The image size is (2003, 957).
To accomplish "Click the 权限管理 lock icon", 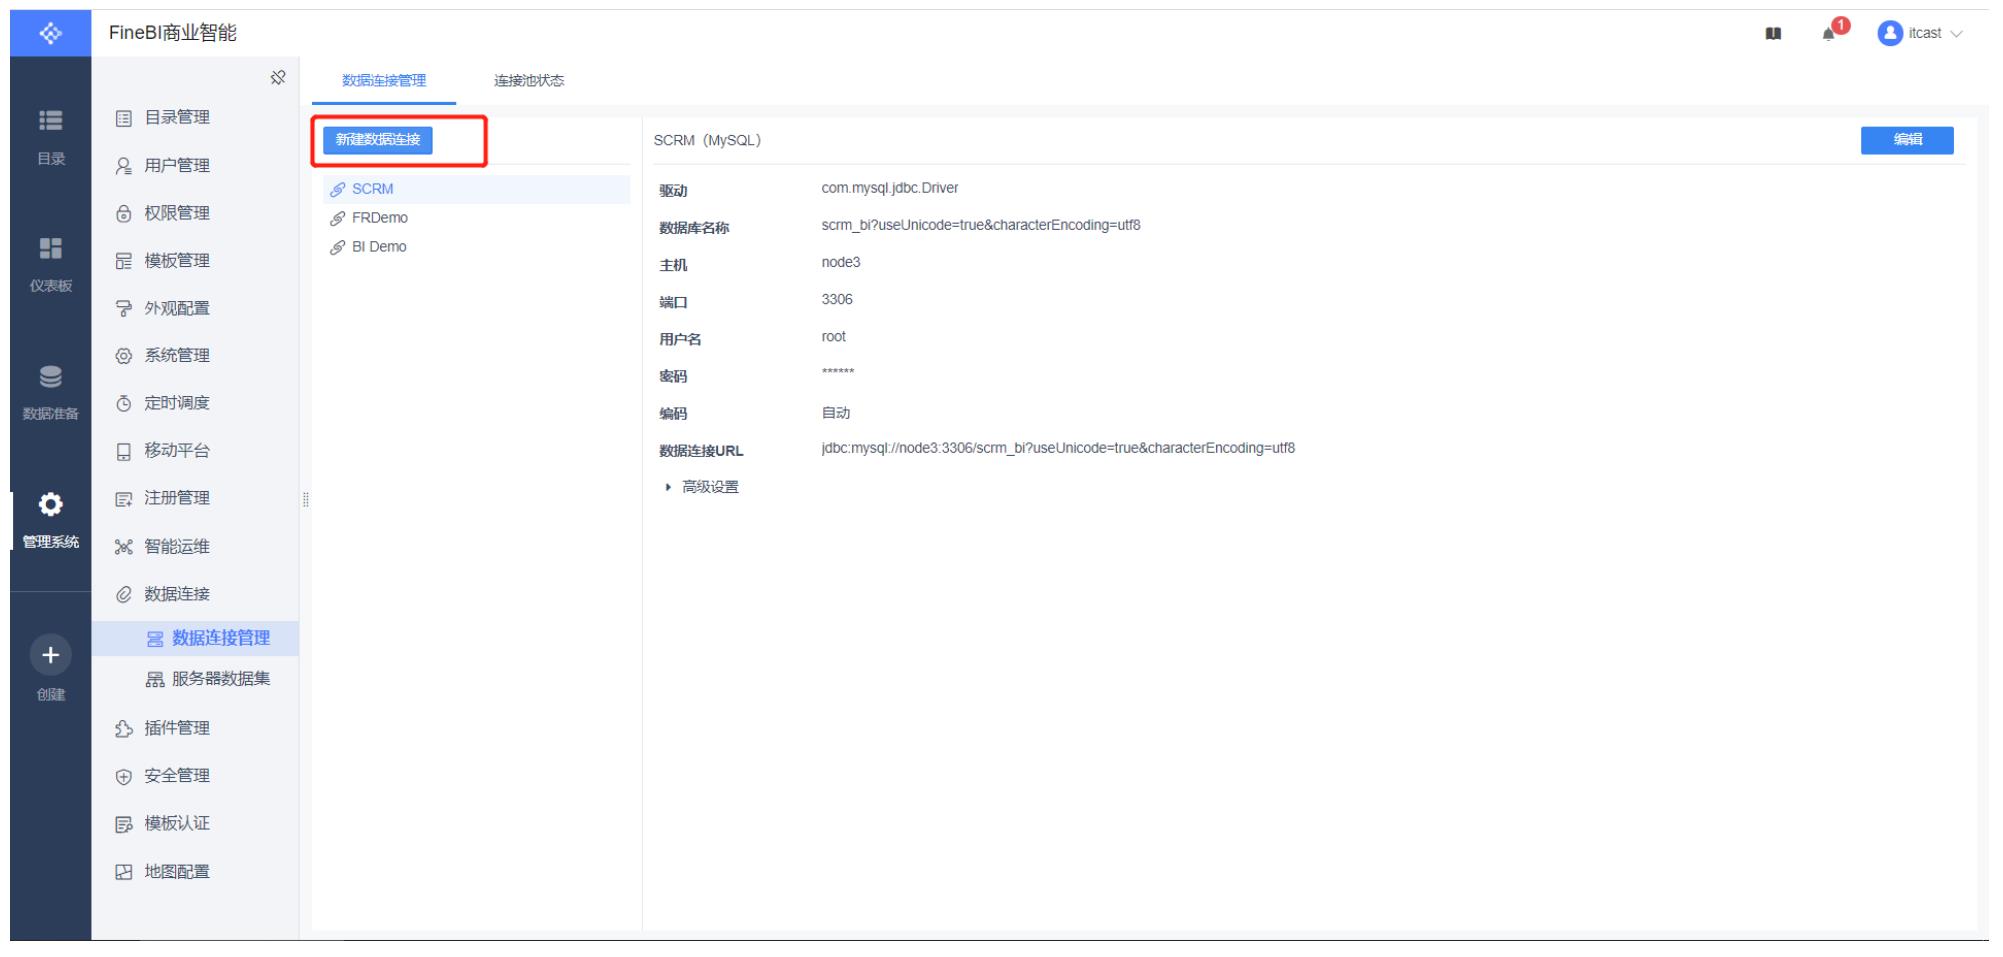I will pos(124,213).
